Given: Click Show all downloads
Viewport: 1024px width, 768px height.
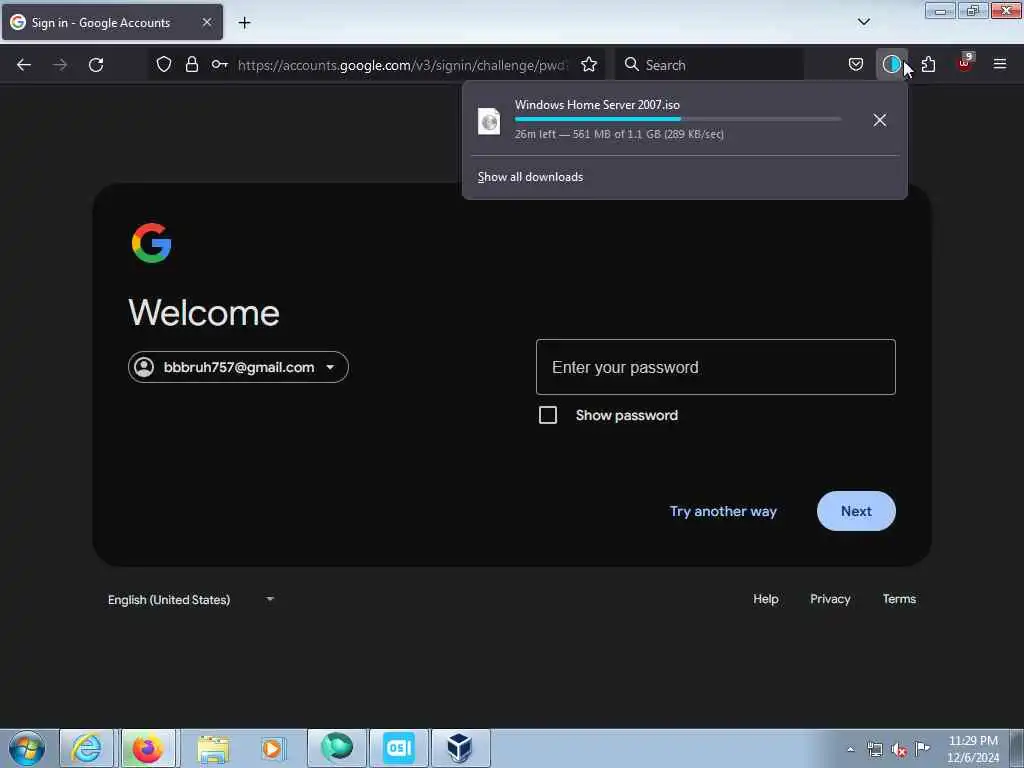Looking at the screenshot, I should (x=530, y=177).
